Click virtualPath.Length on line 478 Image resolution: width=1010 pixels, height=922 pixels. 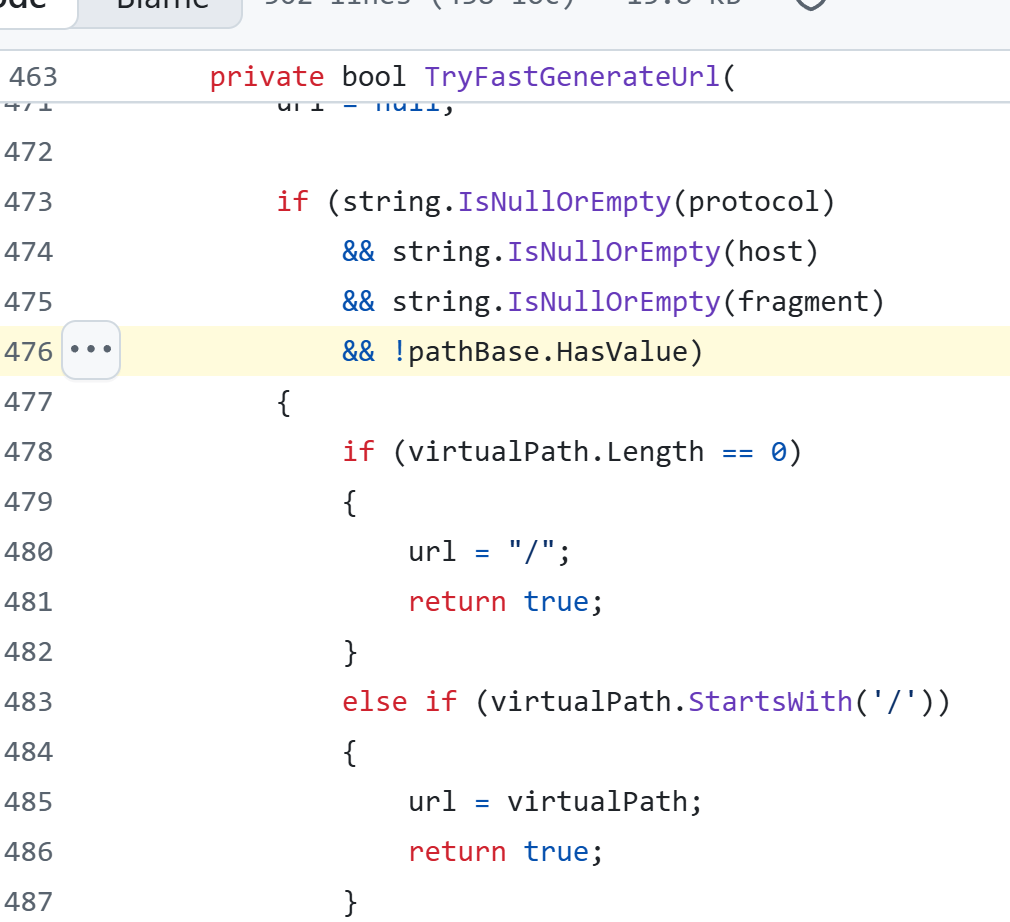pos(556,452)
